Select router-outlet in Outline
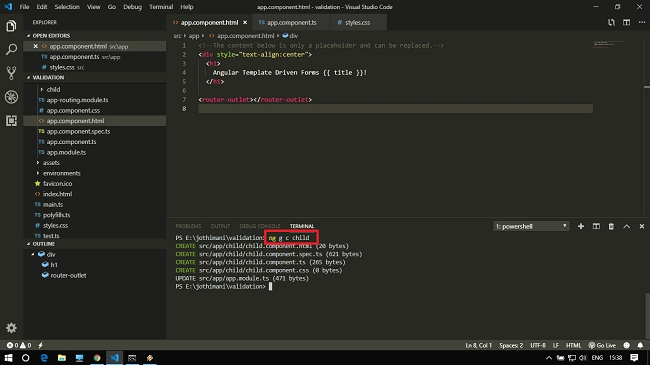Viewport: 650px width, 365px height. tap(68, 275)
